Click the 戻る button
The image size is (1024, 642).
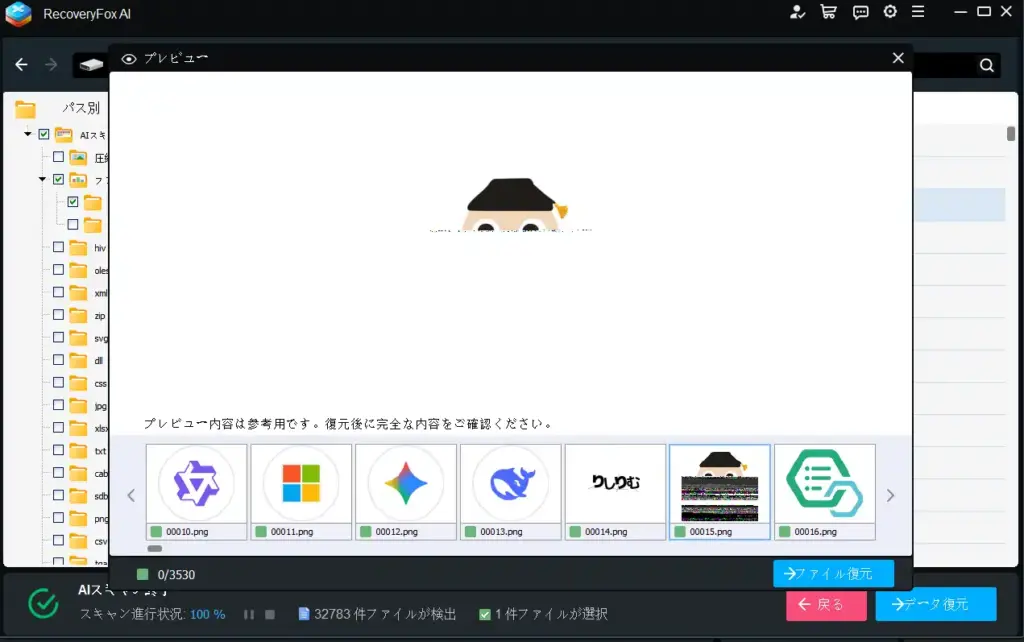click(825, 604)
